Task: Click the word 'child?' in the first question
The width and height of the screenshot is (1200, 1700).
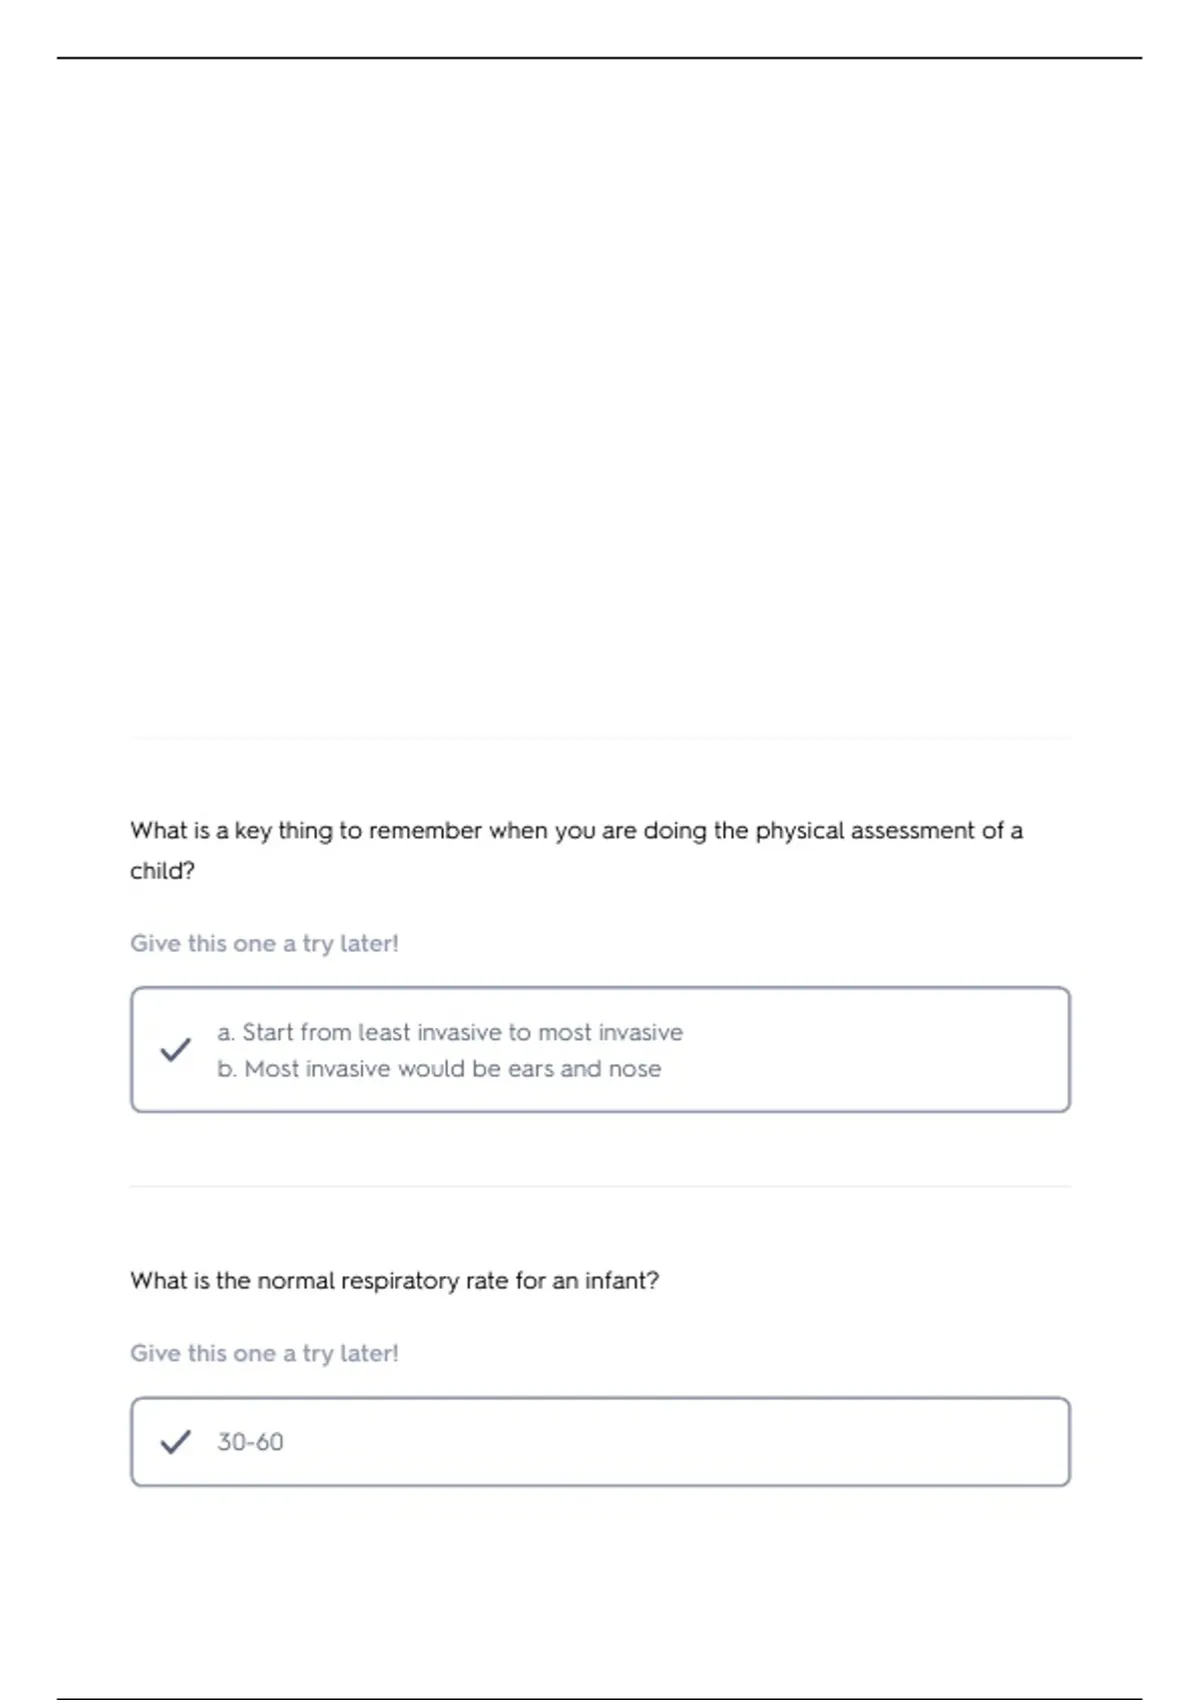Action: 162,871
